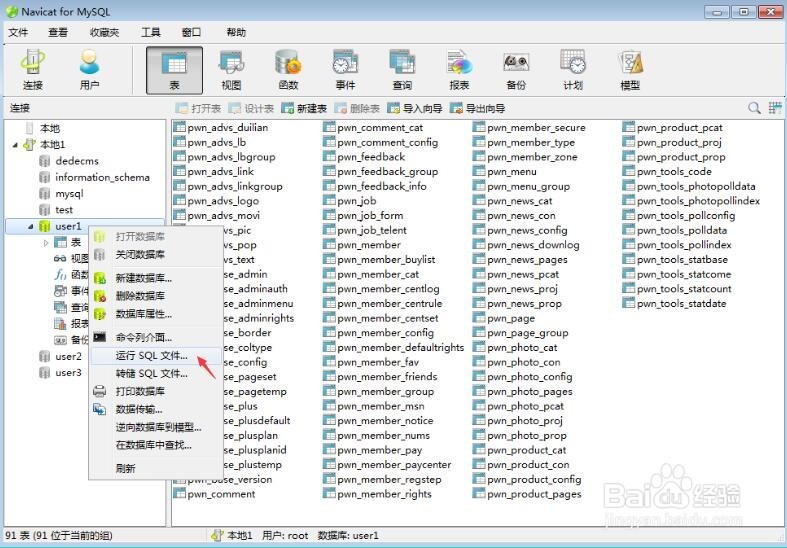
Task: Choose 转储 SQL 文件... from context menu
Action: pos(156,374)
